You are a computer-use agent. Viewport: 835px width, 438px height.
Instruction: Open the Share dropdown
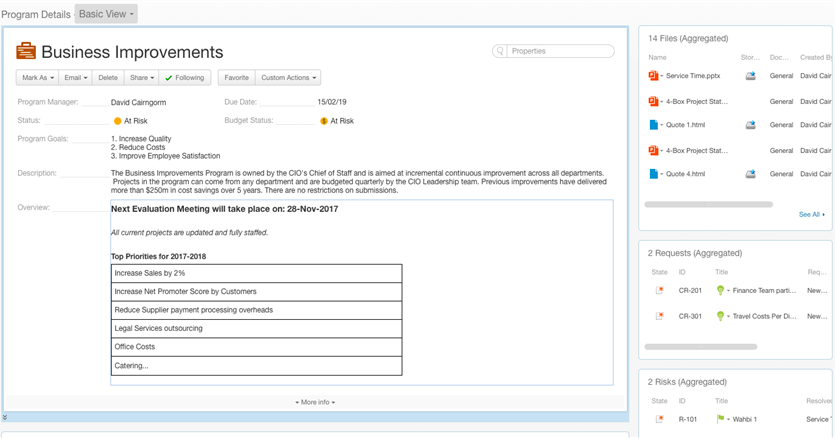coord(142,78)
